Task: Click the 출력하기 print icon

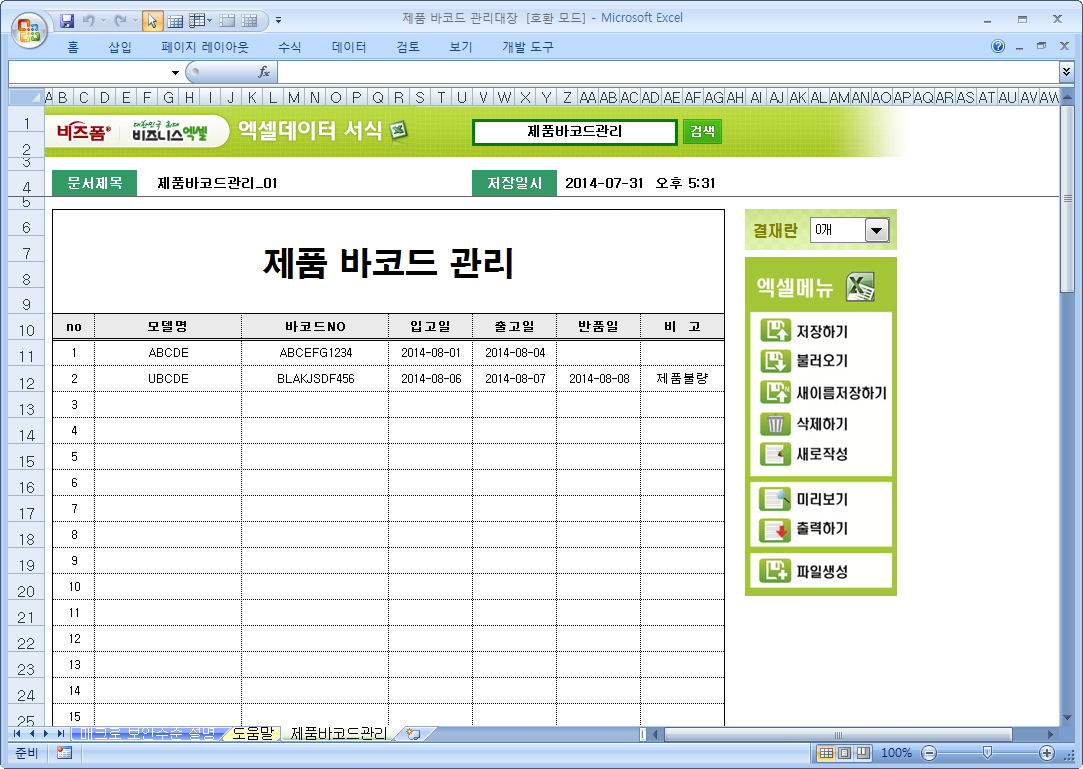Action: [x=775, y=529]
